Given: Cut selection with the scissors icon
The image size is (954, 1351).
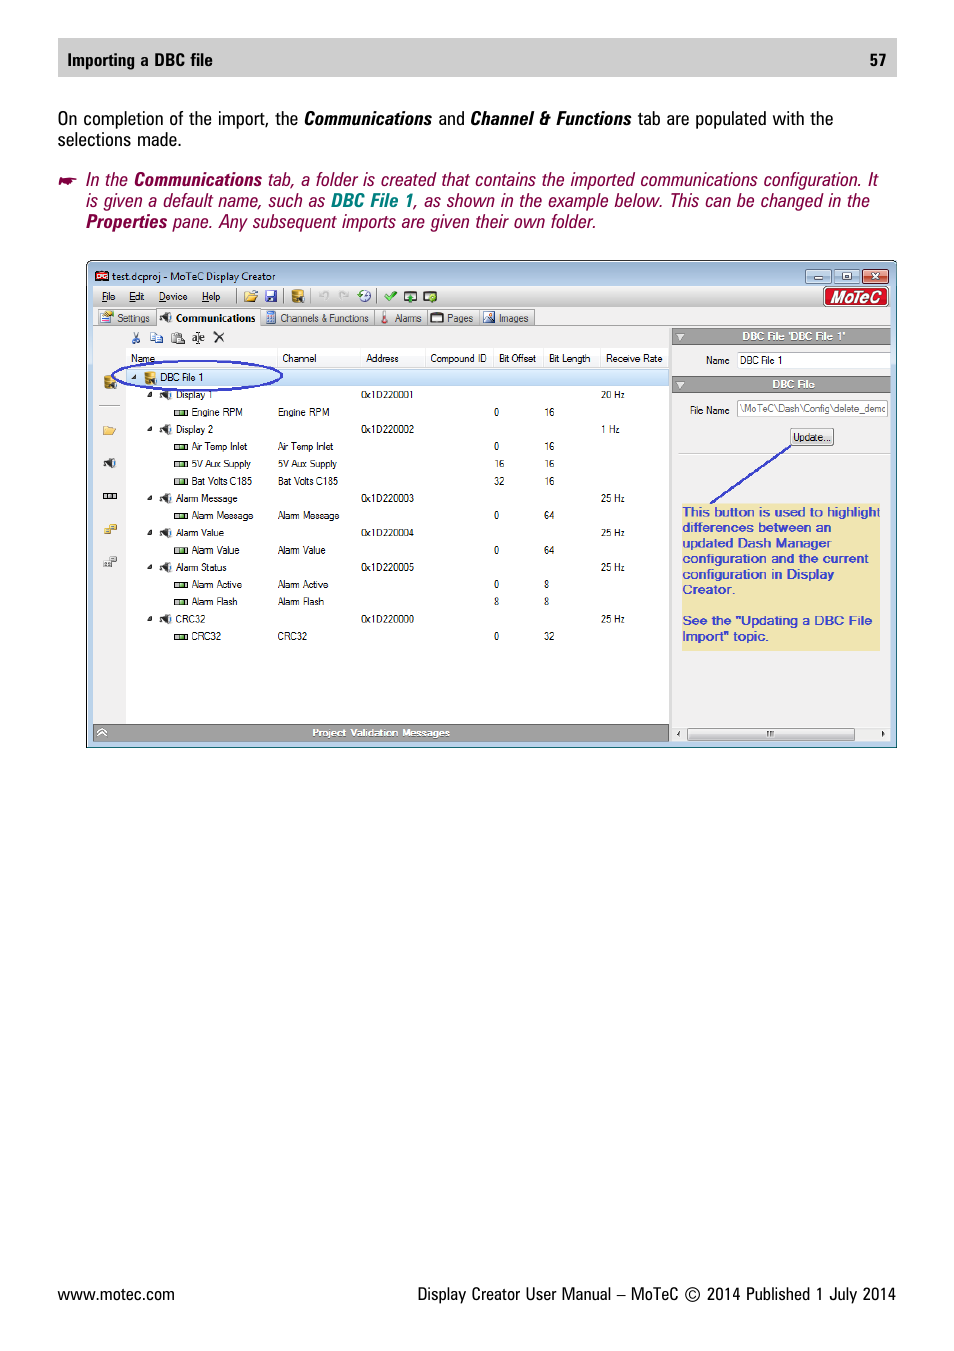Looking at the screenshot, I should (x=136, y=338).
